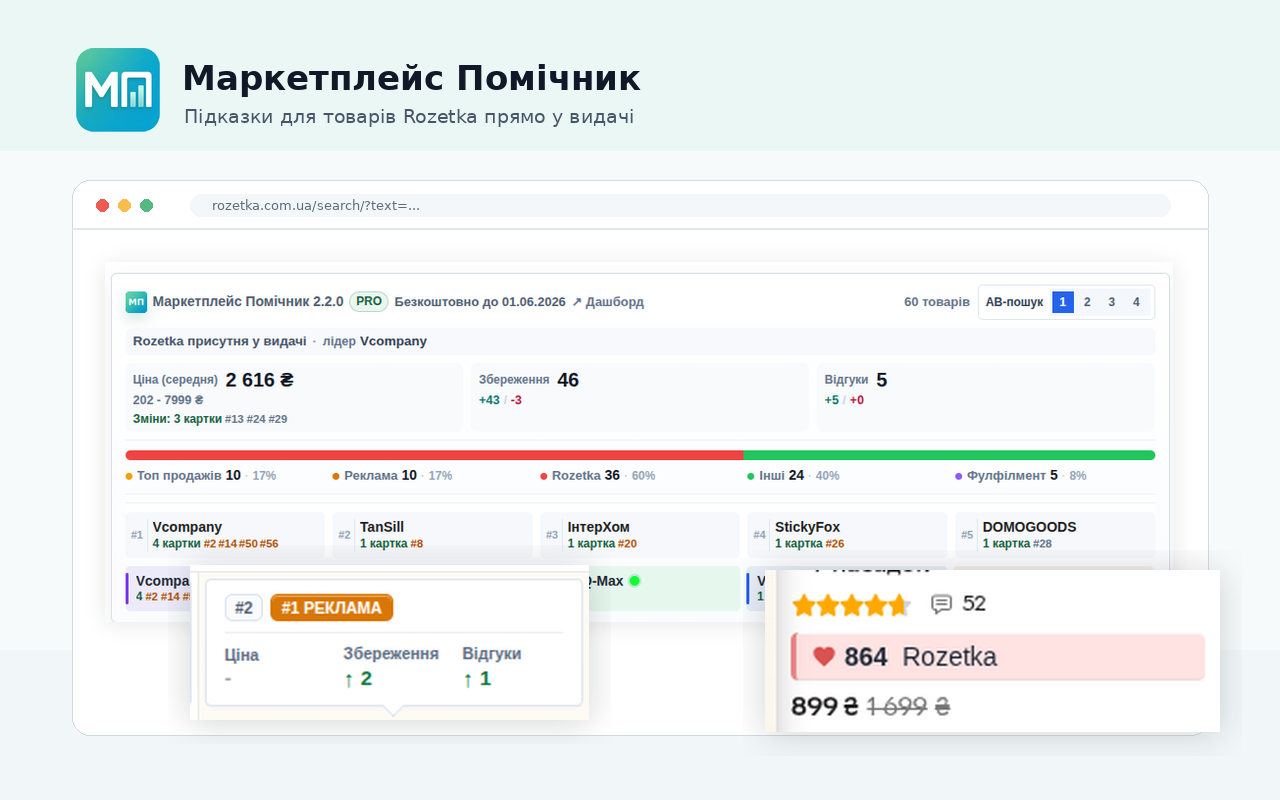The image size is (1280, 800).
Task: Click the green status dot near -Max
Action: [x=634, y=581]
